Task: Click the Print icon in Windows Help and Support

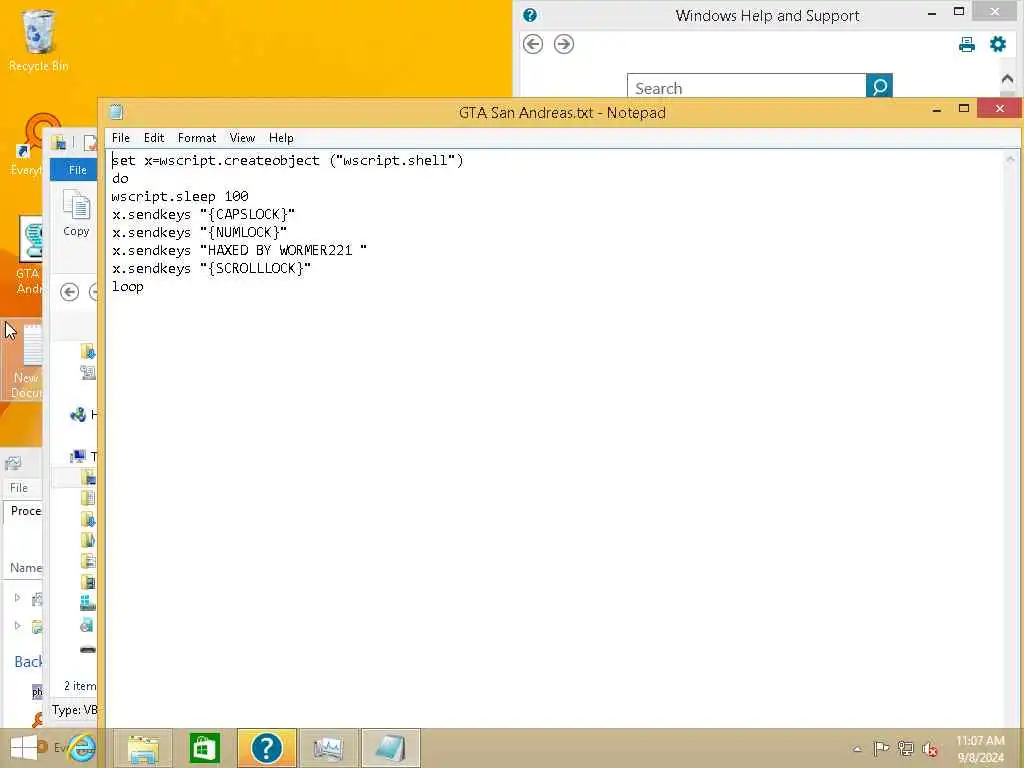Action: 967,44
